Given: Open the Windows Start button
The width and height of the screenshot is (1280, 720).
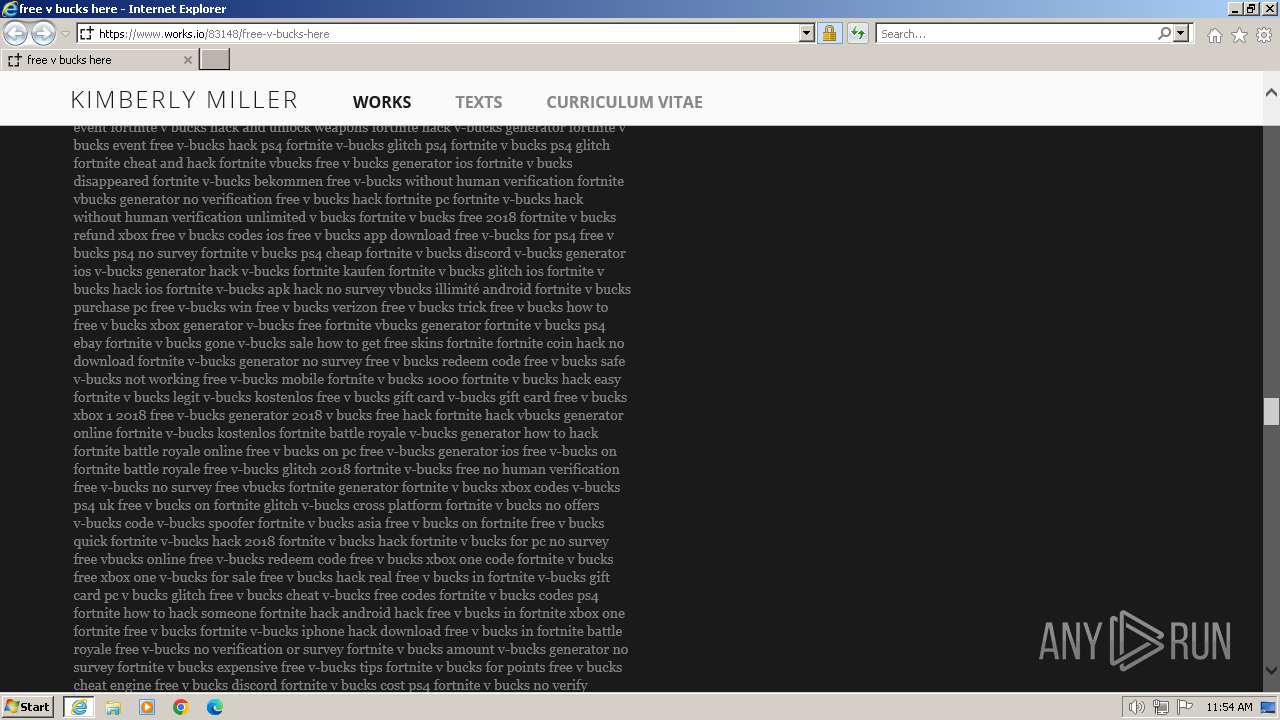Looking at the screenshot, I should point(28,707).
